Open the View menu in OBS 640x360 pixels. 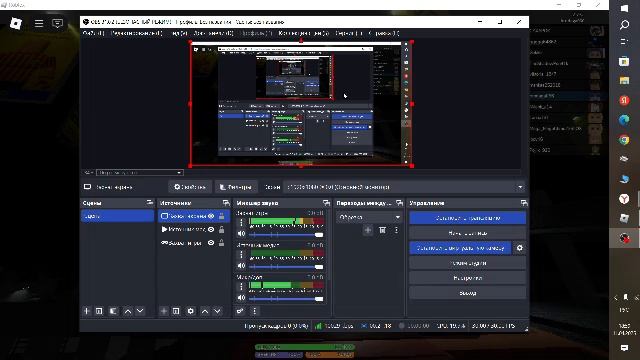click(179, 33)
